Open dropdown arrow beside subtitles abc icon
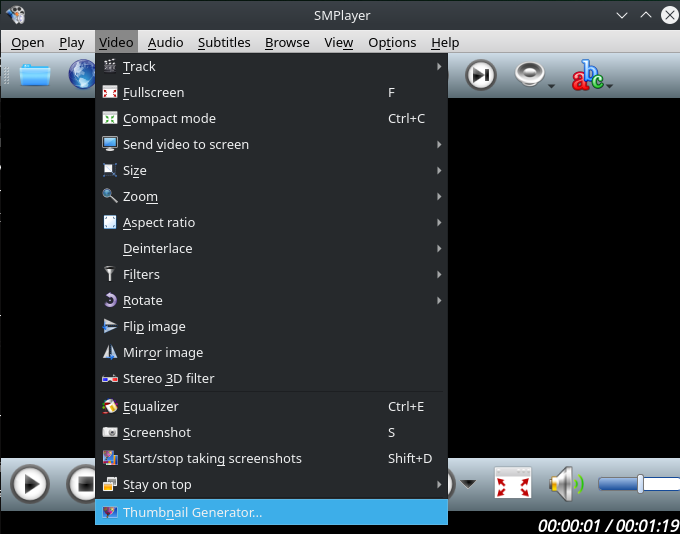 [x=609, y=86]
